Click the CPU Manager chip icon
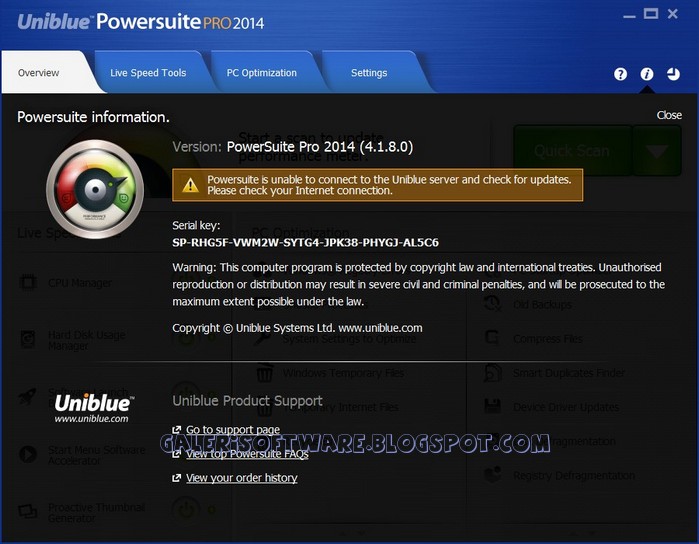 coord(28,282)
